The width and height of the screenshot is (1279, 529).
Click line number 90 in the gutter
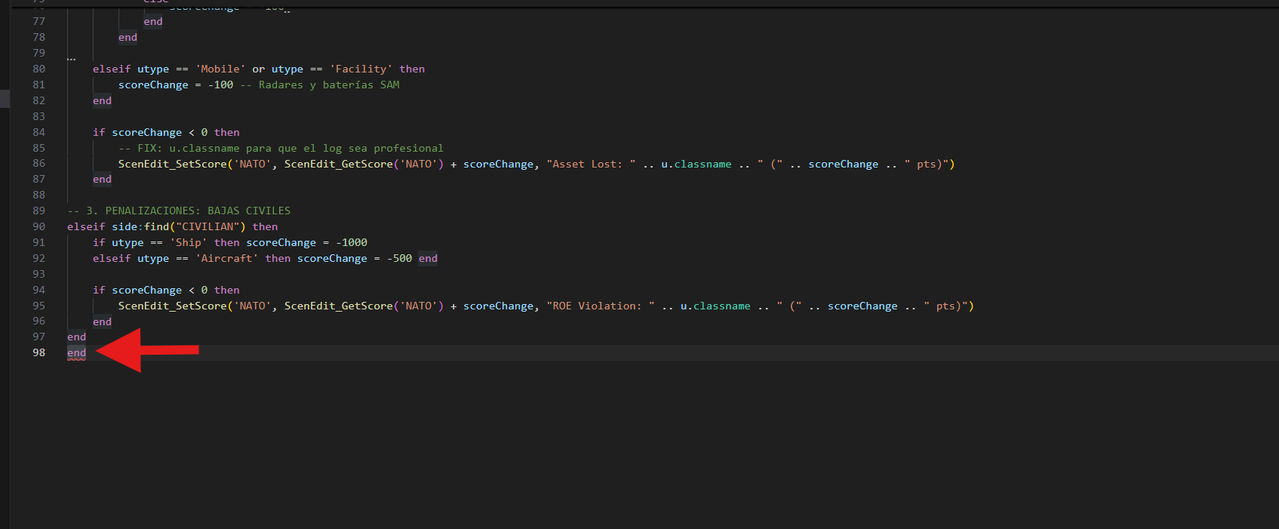(x=39, y=227)
